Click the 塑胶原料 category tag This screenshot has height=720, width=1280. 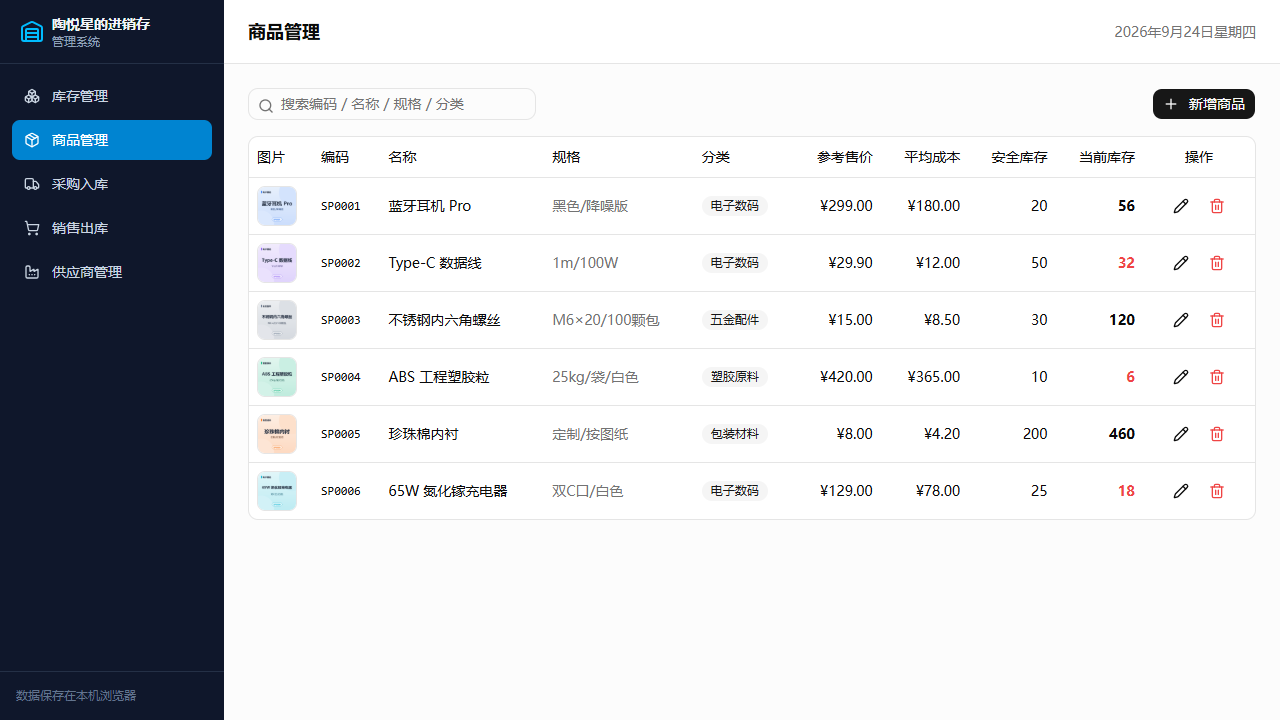[735, 377]
